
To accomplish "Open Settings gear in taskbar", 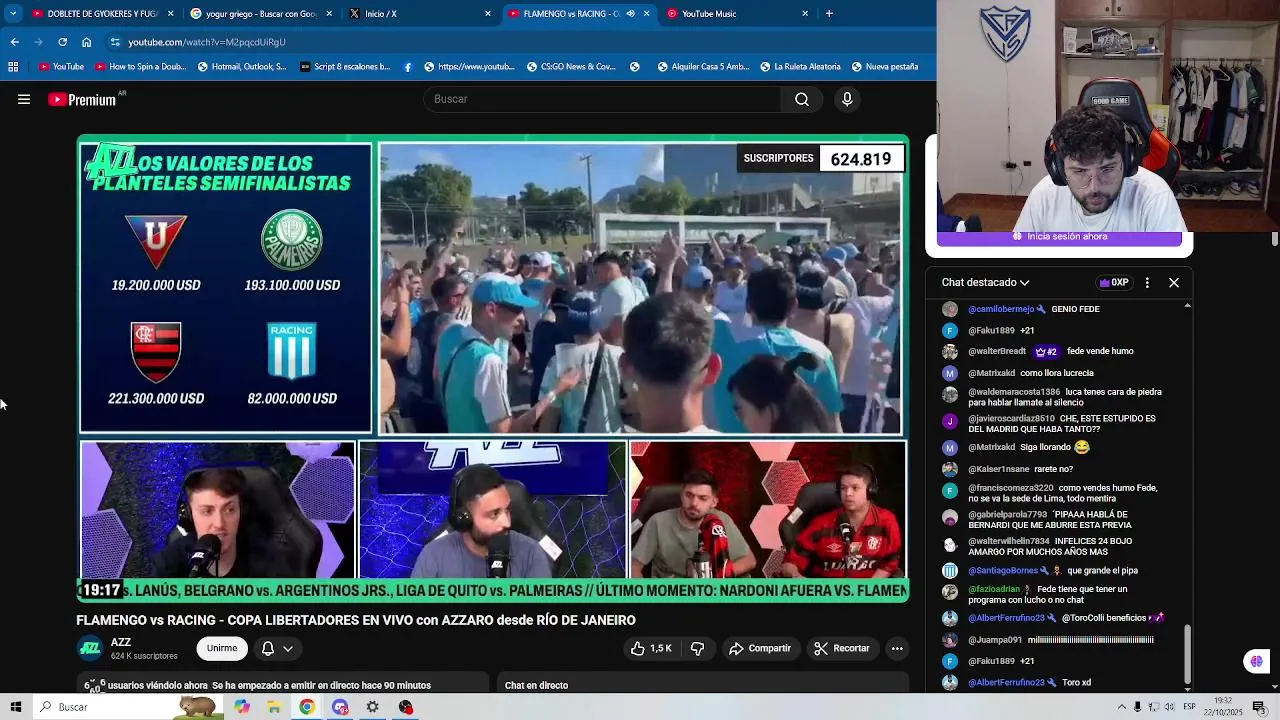I will pos(372,707).
